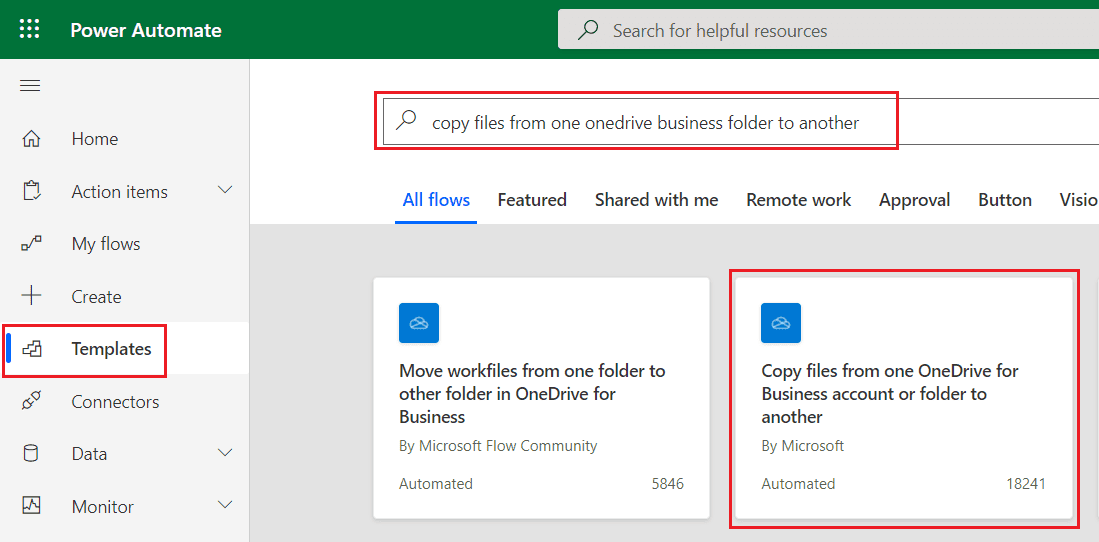The width and height of the screenshot is (1099, 542).
Task: Select the All flows tab
Action: 436,200
